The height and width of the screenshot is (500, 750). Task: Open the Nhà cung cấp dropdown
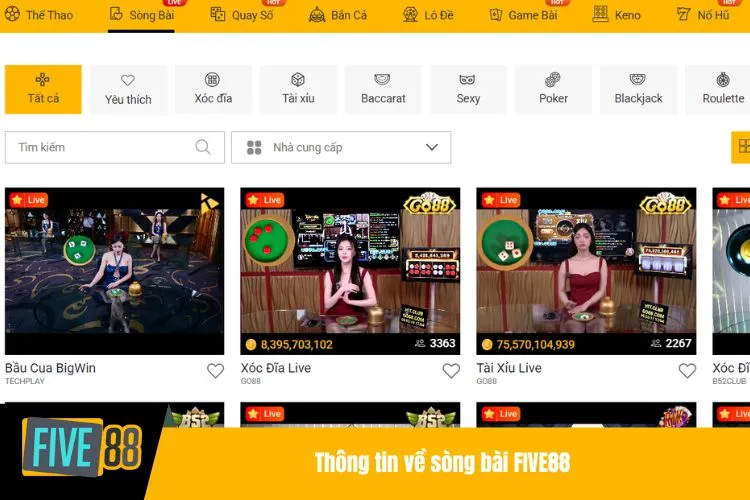click(341, 147)
